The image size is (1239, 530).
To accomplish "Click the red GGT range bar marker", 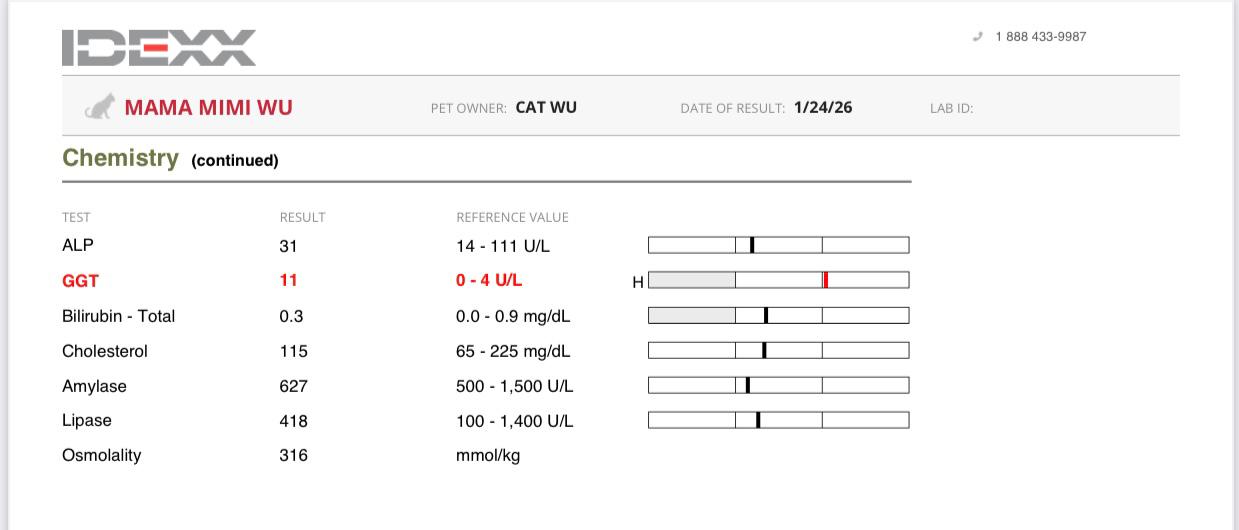I will pyautogui.click(x=826, y=280).
